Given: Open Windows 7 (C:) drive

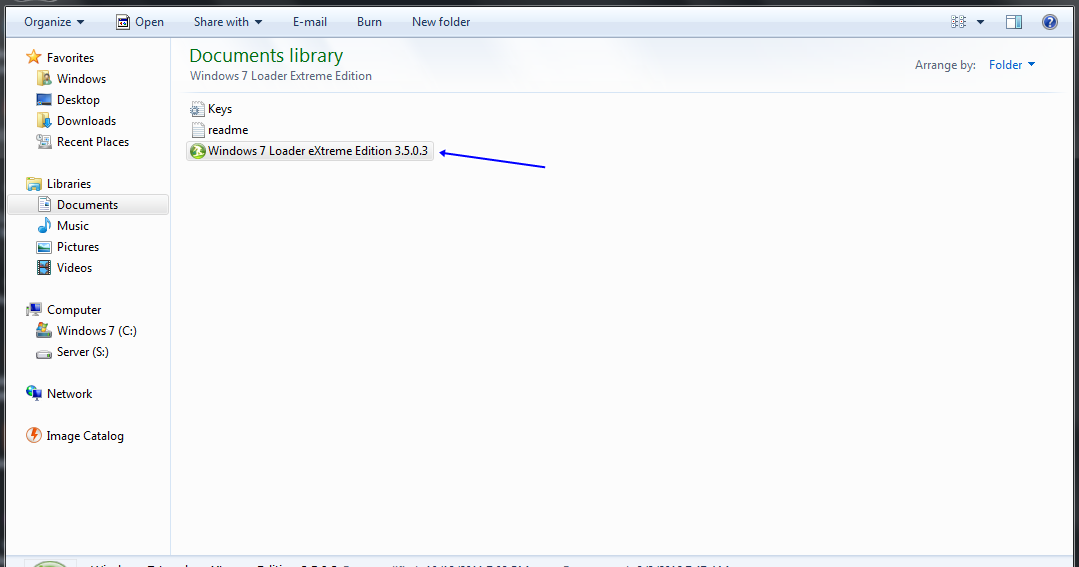Looking at the screenshot, I should click(97, 331).
